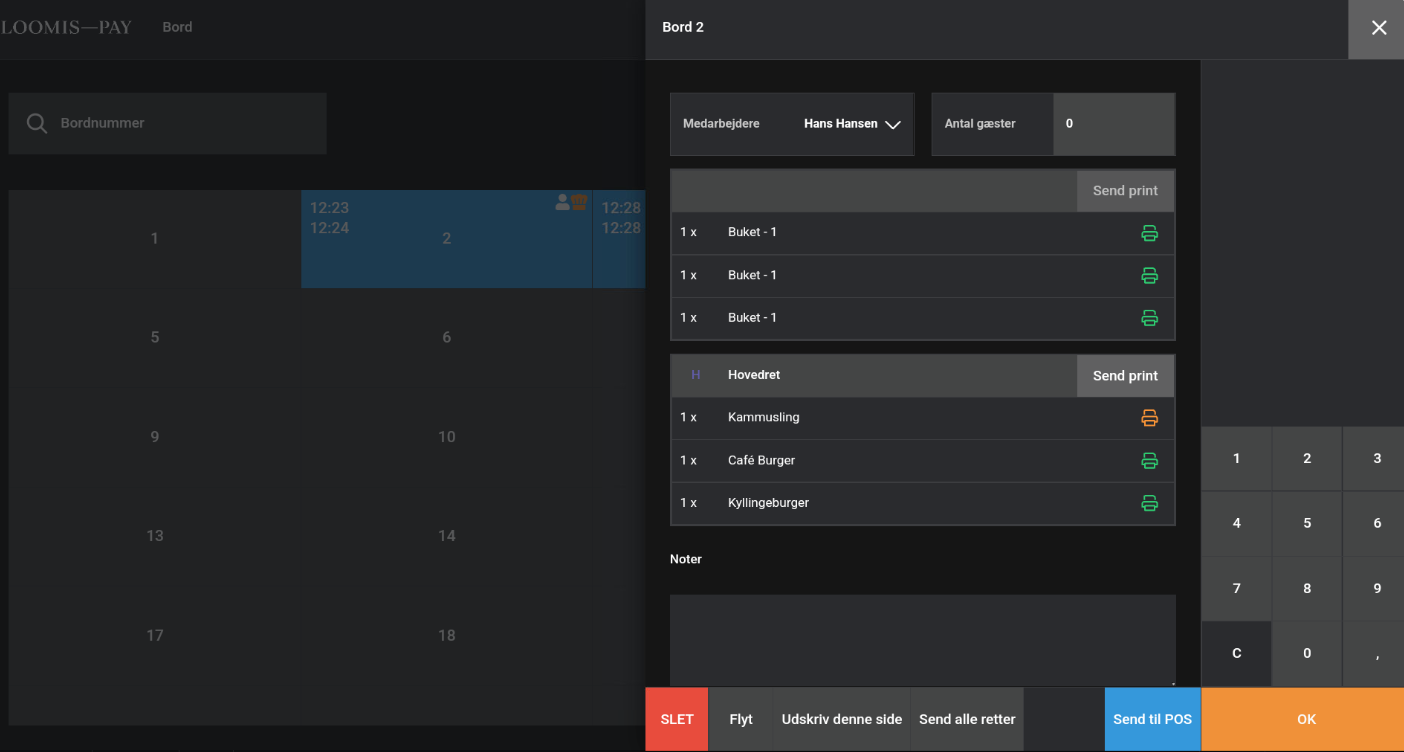Click the printer icon next to Café Burger
1404x752 pixels.
[1149, 461]
